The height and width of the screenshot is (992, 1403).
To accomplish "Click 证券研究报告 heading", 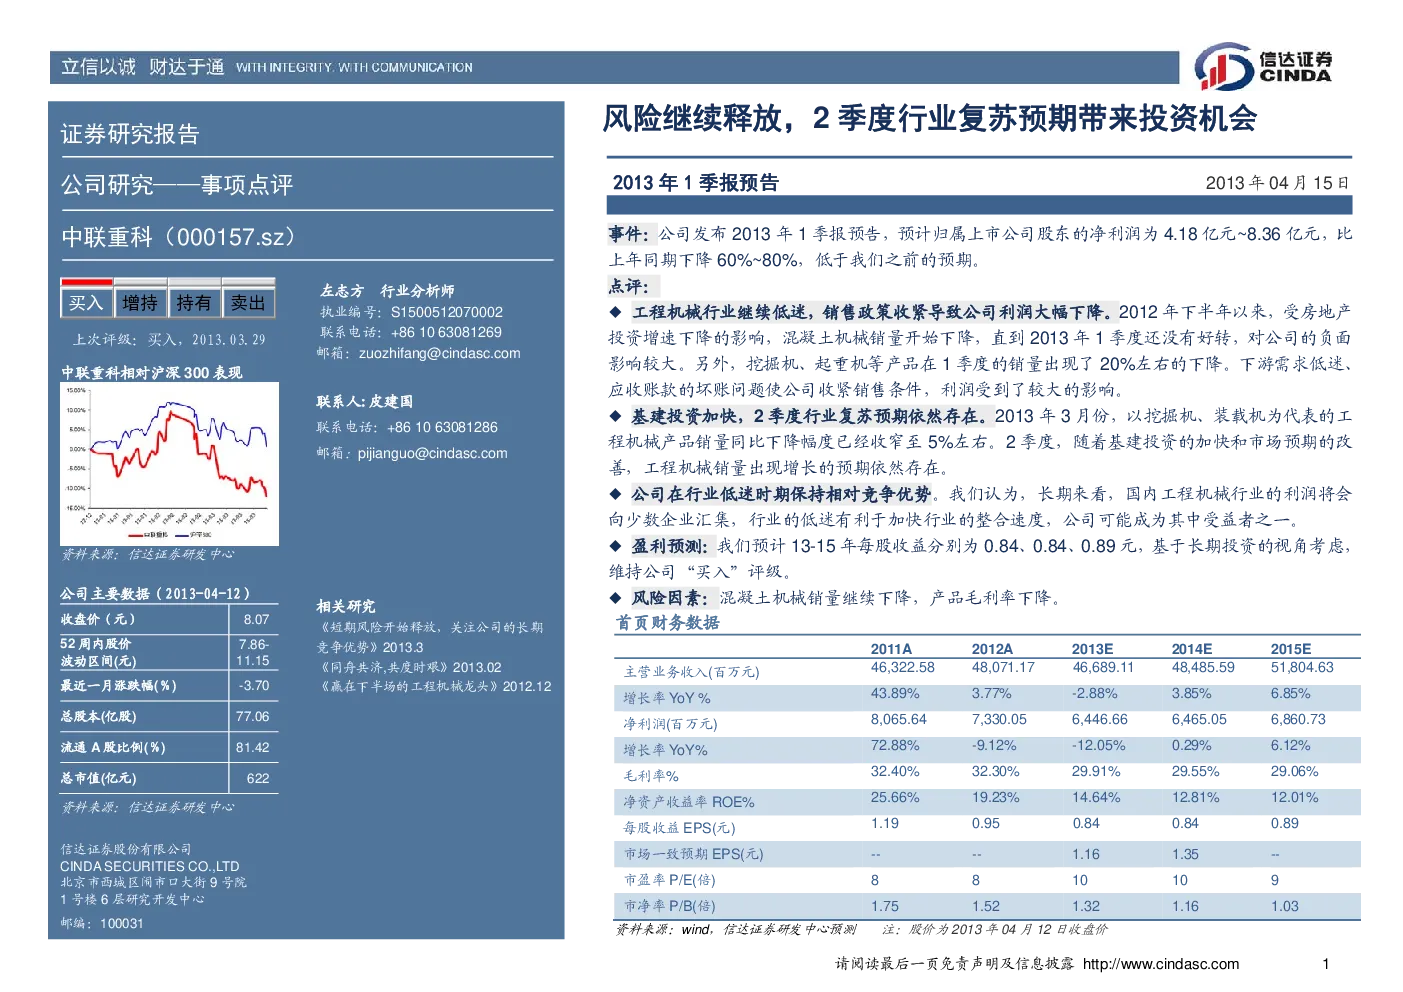I will pyautogui.click(x=130, y=134).
